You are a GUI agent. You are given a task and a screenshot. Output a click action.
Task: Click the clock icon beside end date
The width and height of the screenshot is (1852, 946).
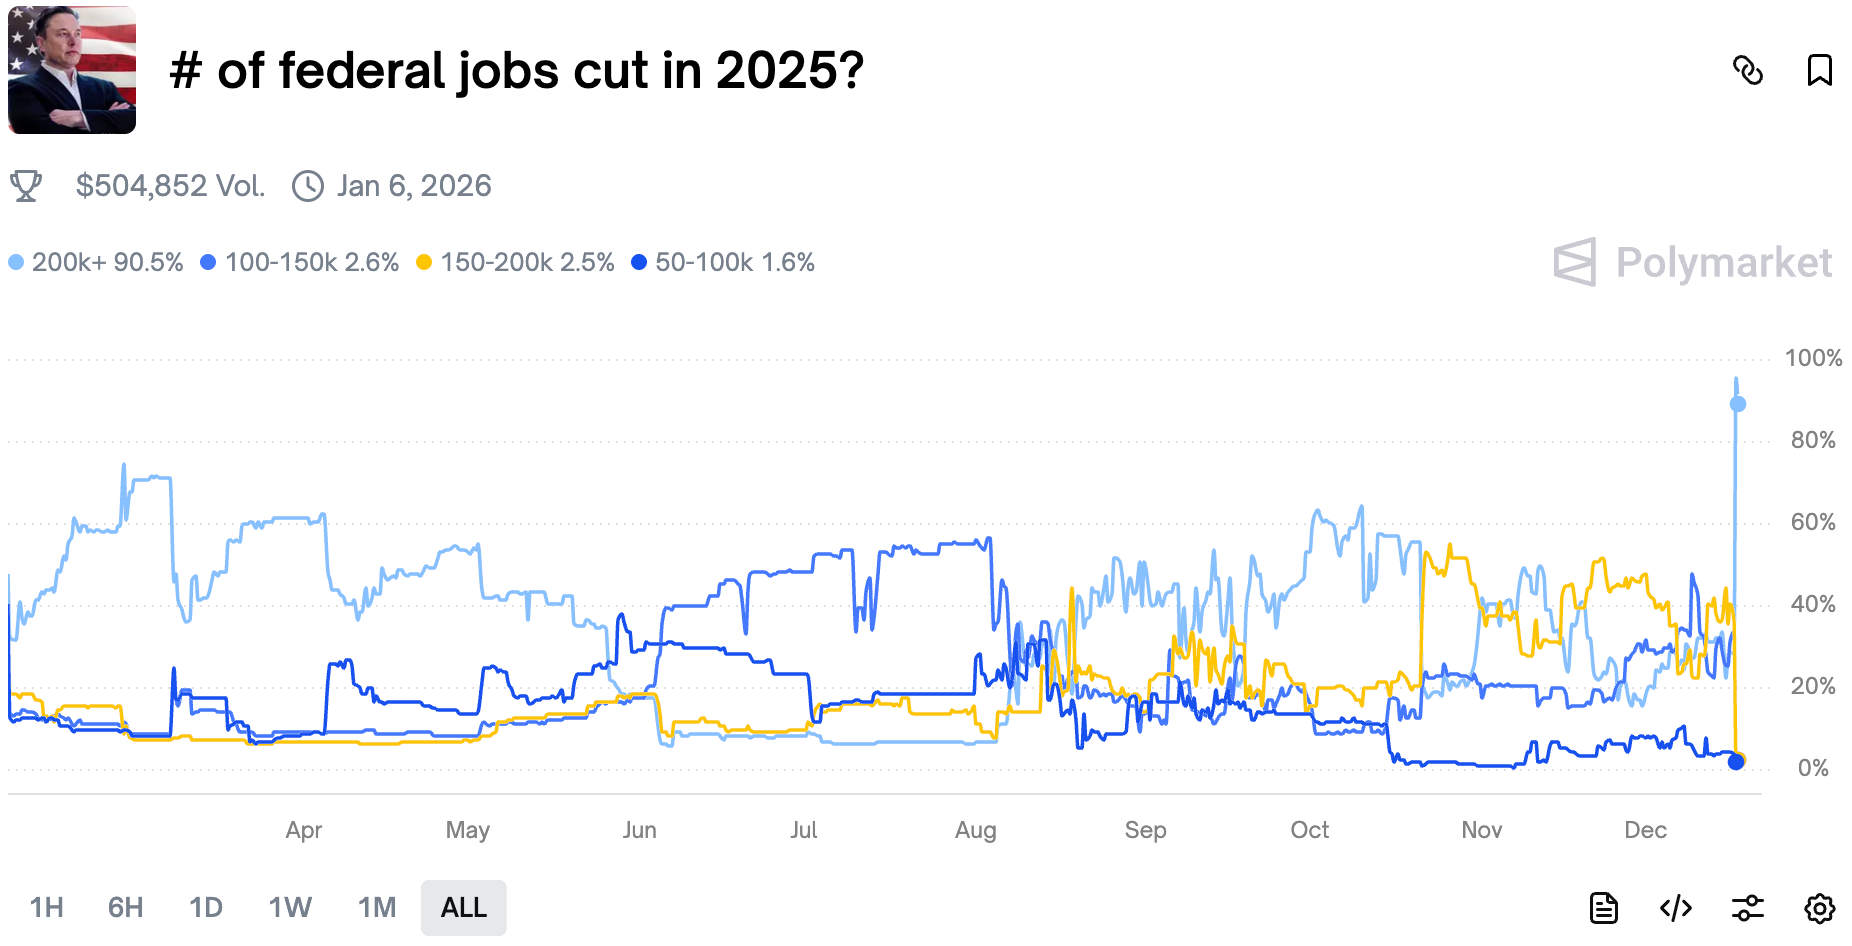pos(308,186)
